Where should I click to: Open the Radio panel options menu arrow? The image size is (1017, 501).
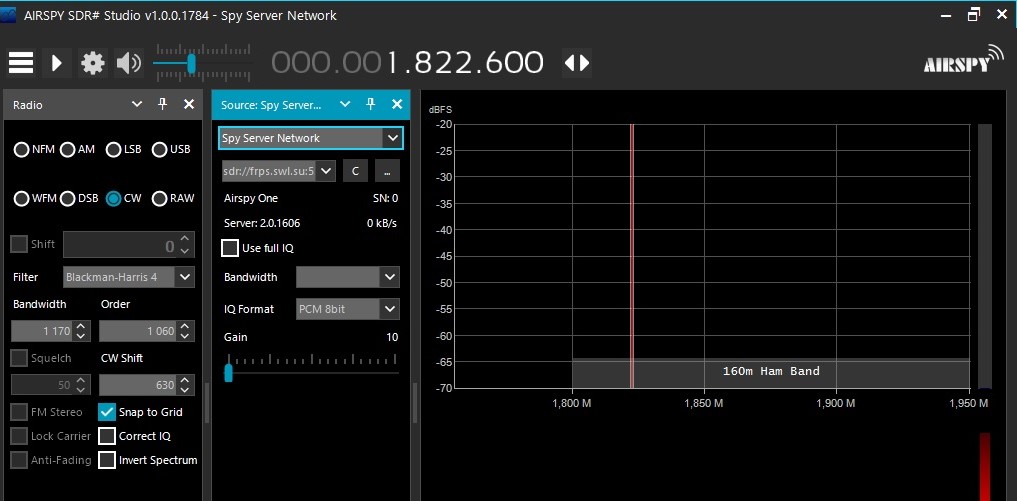pos(137,104)
